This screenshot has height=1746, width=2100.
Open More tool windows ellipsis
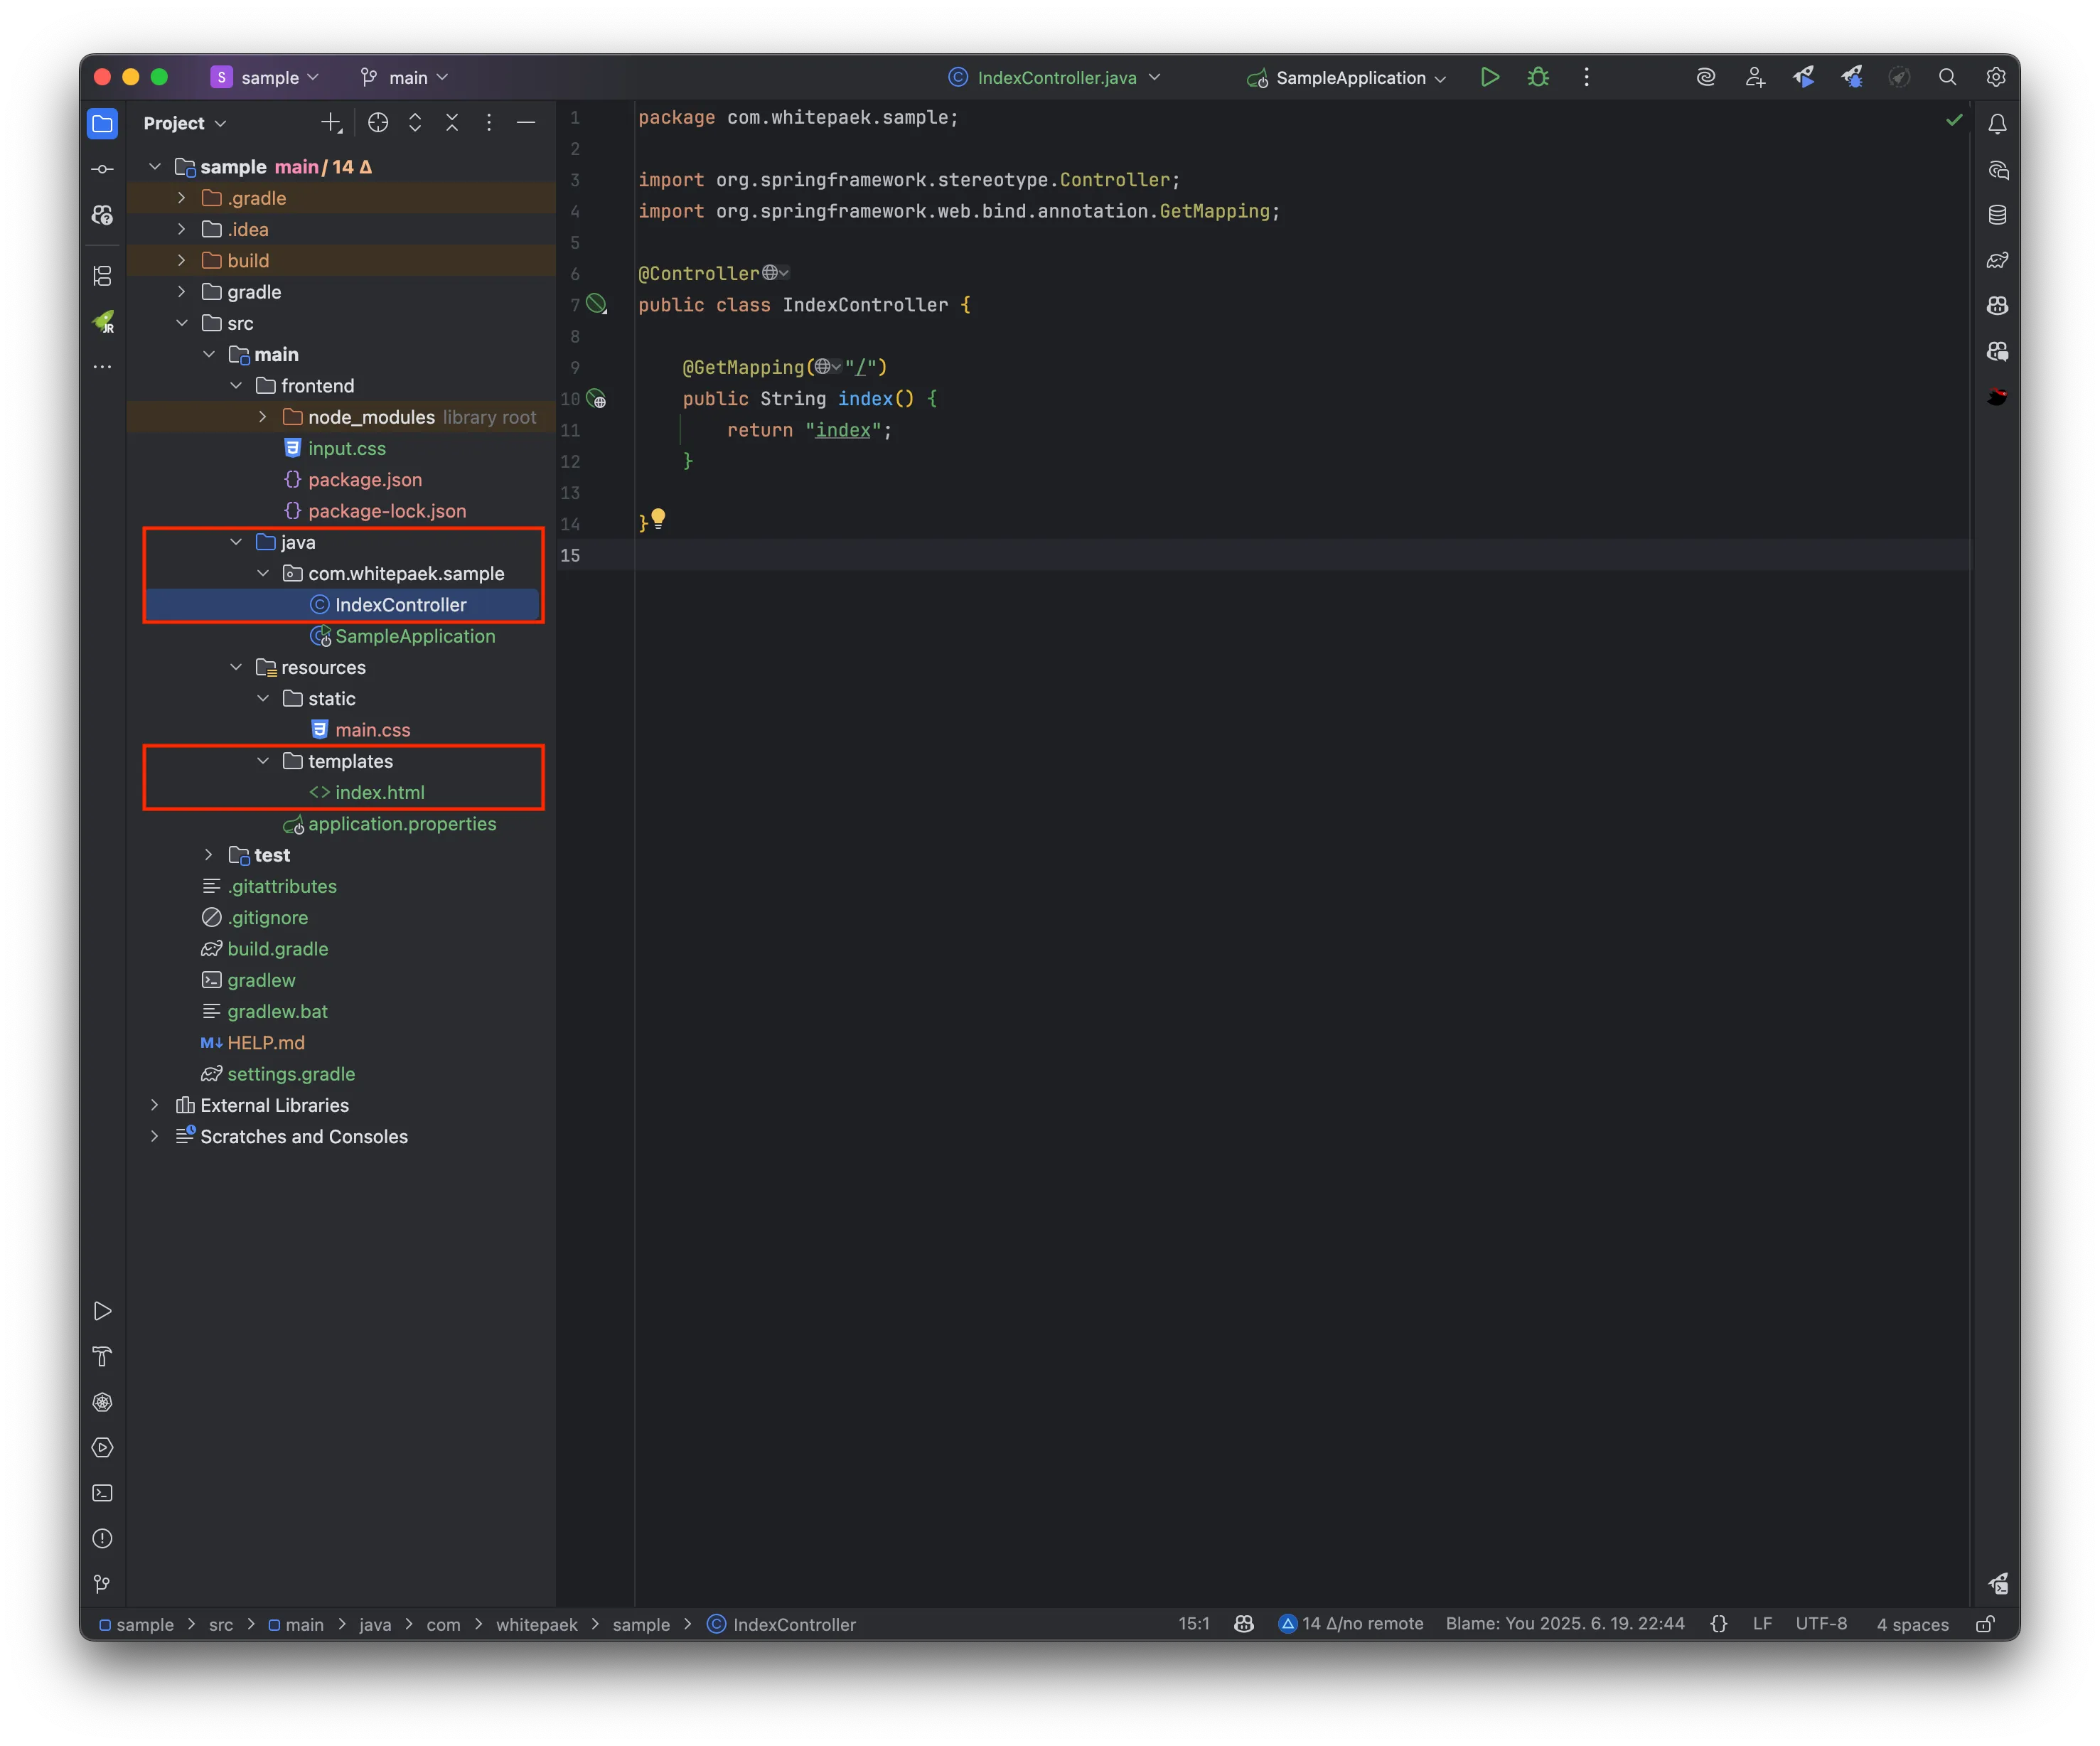(x=102, y=367)
